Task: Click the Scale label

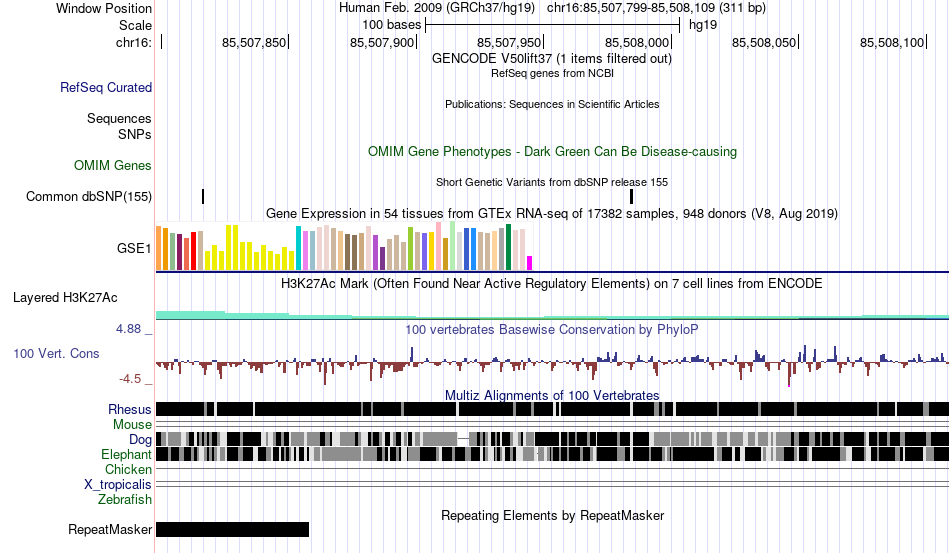Action: pyautogui.click(x=135, y=25)
